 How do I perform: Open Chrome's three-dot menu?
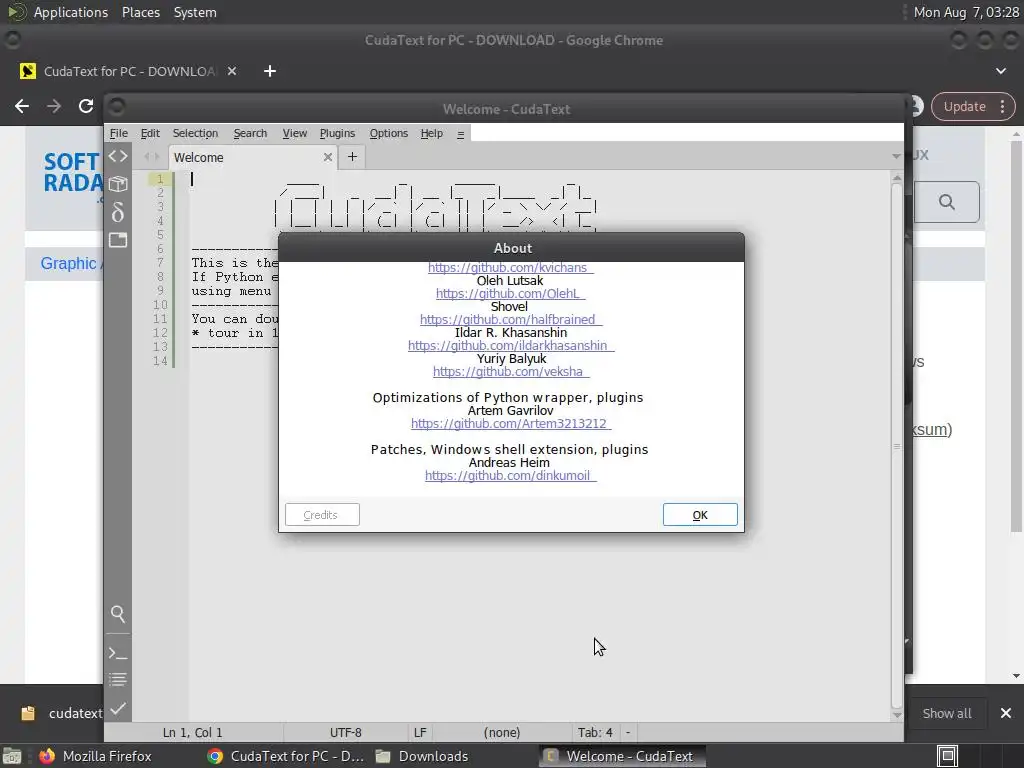click(x=1002, y=106)
